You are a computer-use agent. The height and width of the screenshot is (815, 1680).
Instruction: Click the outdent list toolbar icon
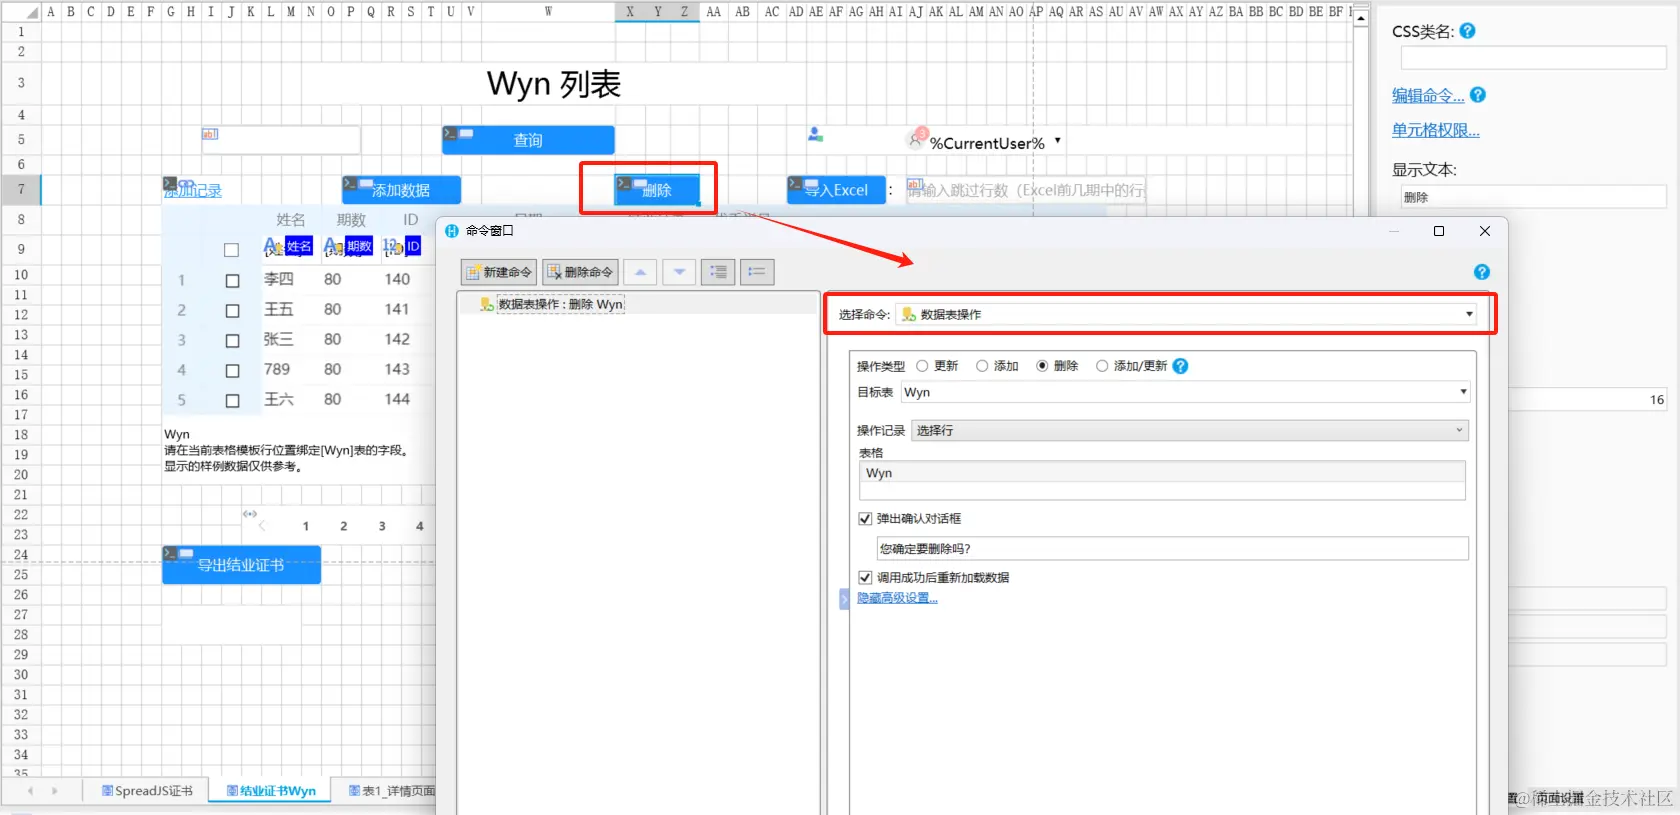(757, 272)
